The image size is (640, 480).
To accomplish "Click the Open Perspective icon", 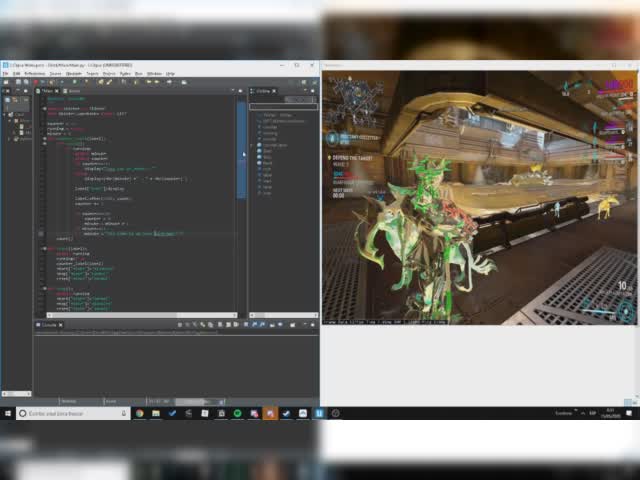I will (304, 82).
